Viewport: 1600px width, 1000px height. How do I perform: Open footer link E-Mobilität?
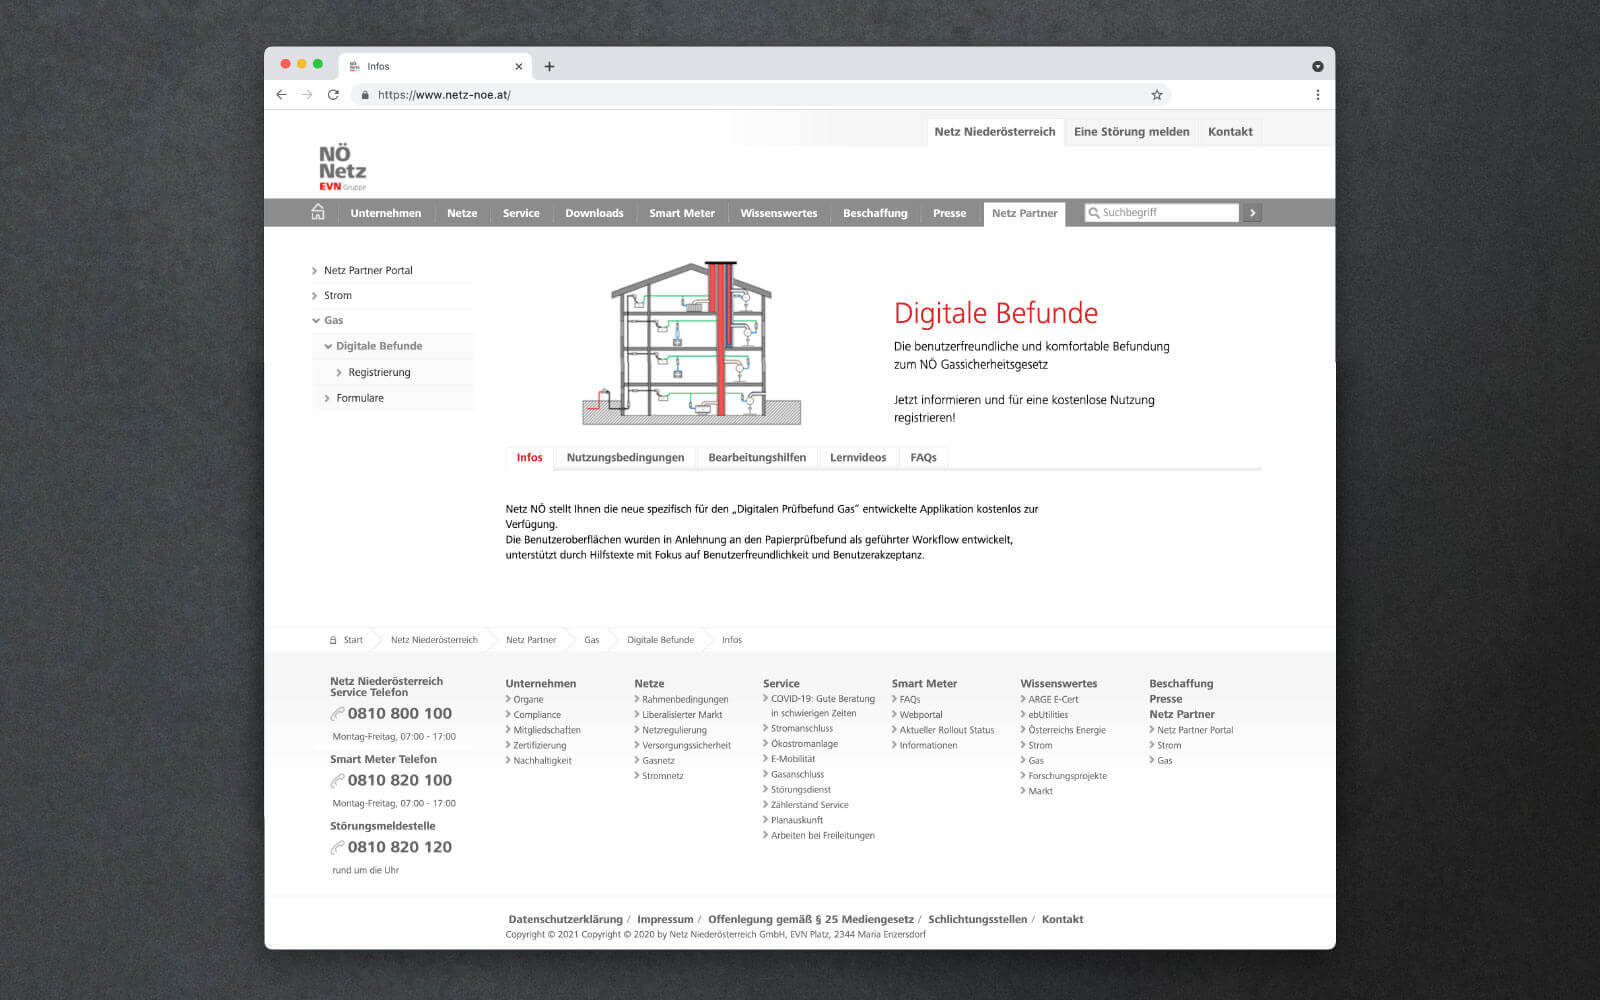coord(793,759)
